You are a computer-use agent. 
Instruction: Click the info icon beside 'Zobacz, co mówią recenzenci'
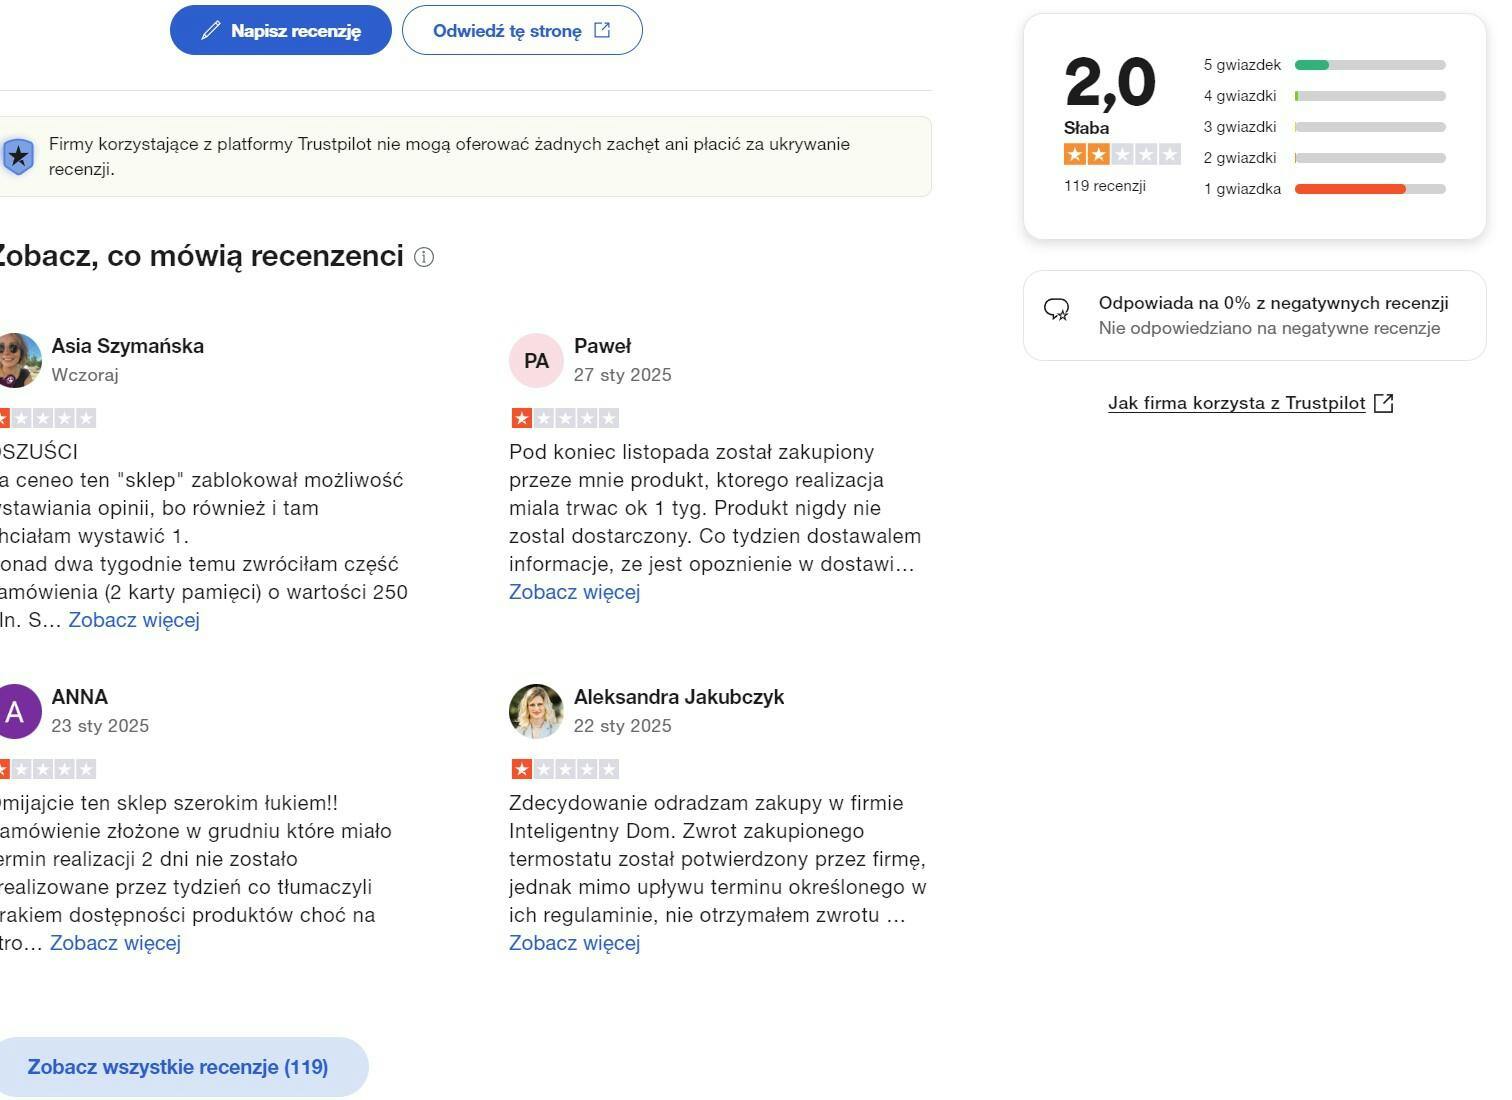(424, 258)
